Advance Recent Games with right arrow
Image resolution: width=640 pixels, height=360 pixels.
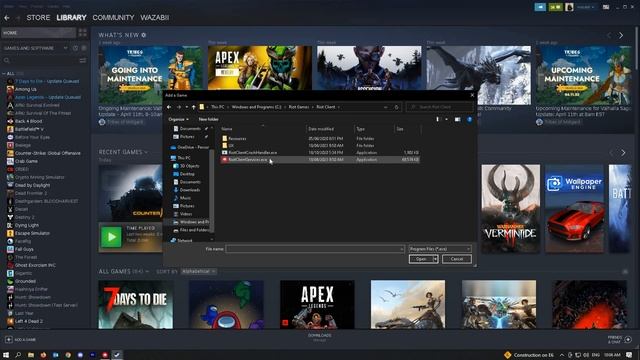tap(623, 153)
